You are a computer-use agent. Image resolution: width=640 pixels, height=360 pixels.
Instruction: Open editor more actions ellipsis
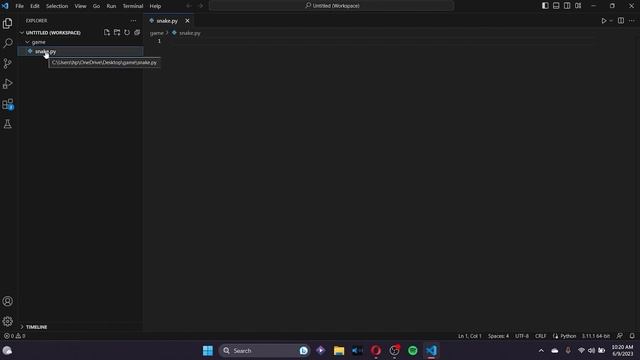pyautogui.click(x=631, y=20)
